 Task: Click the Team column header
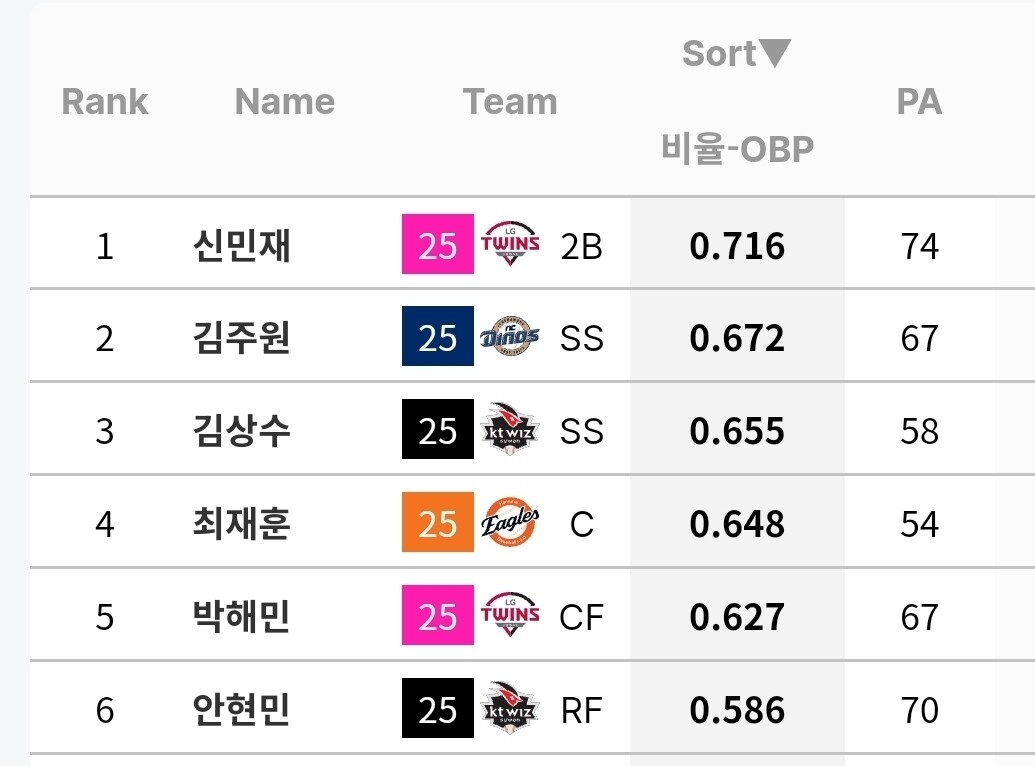(510, 101)
